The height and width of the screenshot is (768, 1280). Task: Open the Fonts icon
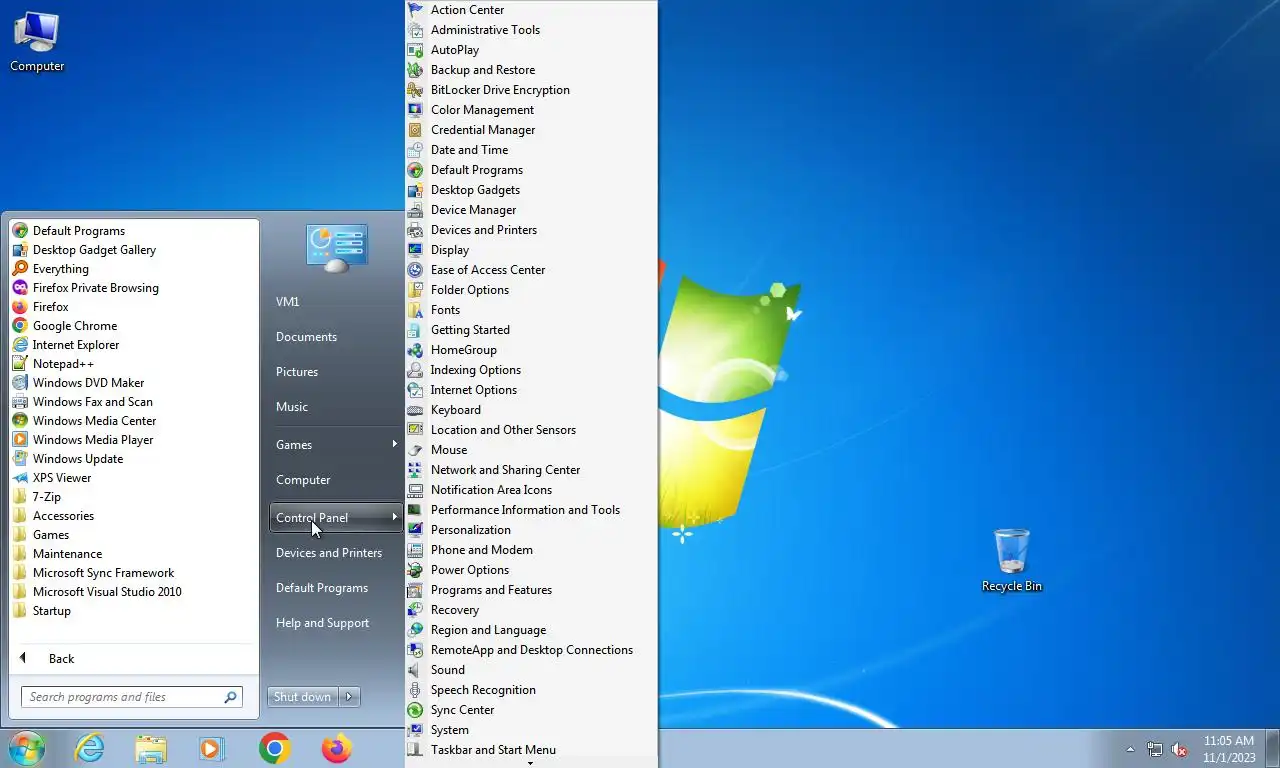(x=415, y=310)
